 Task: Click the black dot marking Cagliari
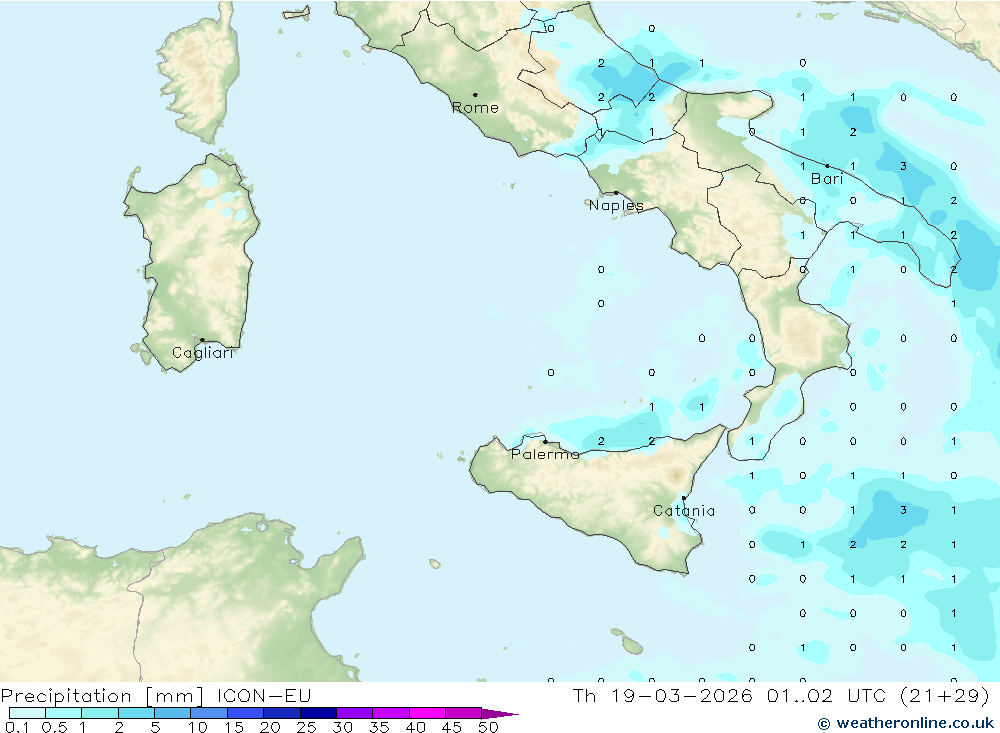pyautogui.click(x=202, y=340)
